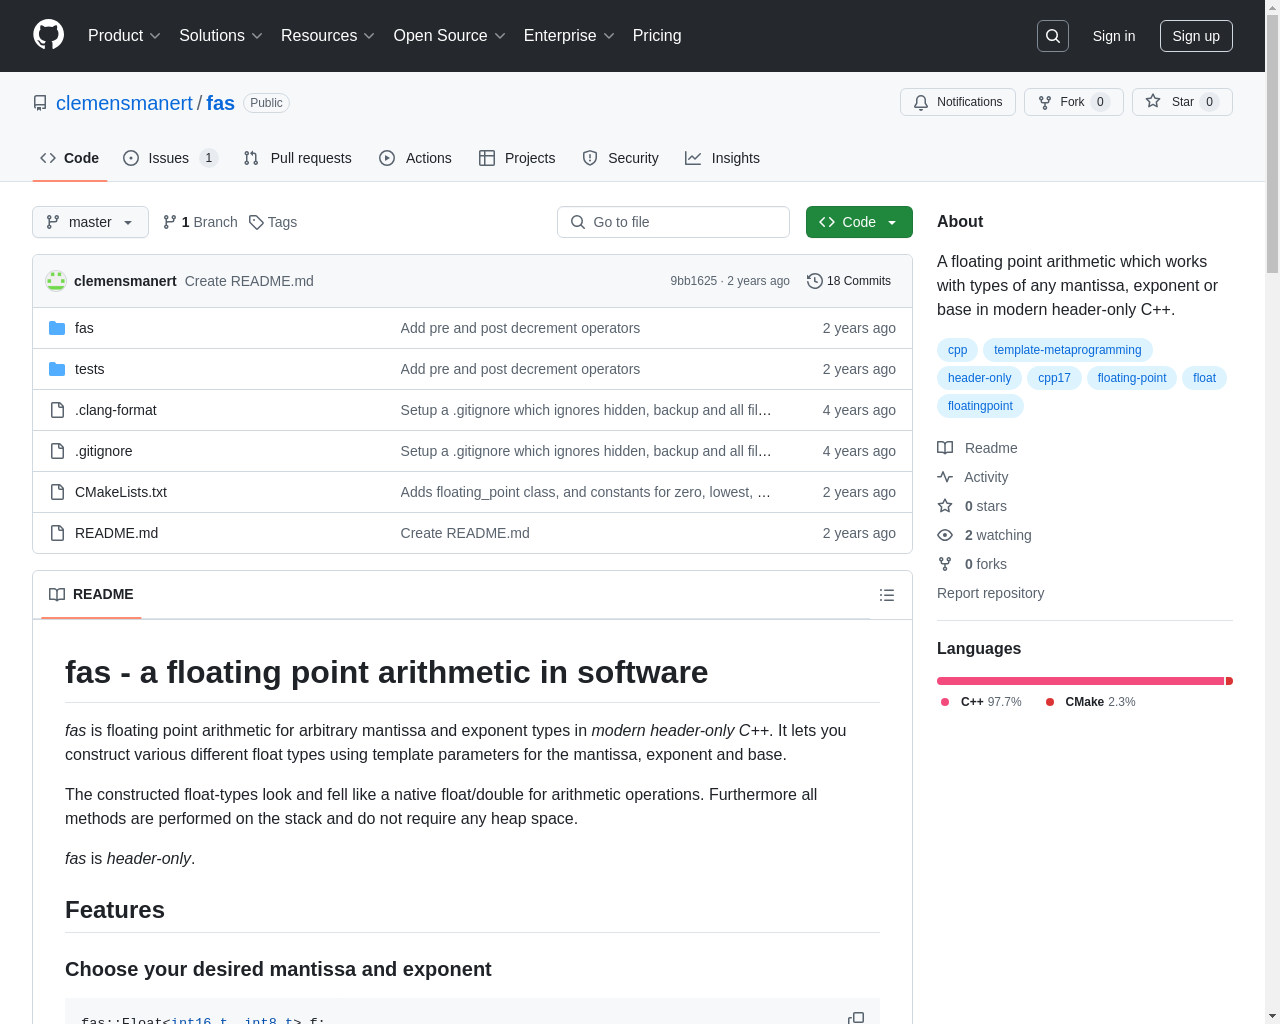The height and width of the screenshot is (1024, 1280).
Task: Click the Star icon
Action: point(1153,101)
